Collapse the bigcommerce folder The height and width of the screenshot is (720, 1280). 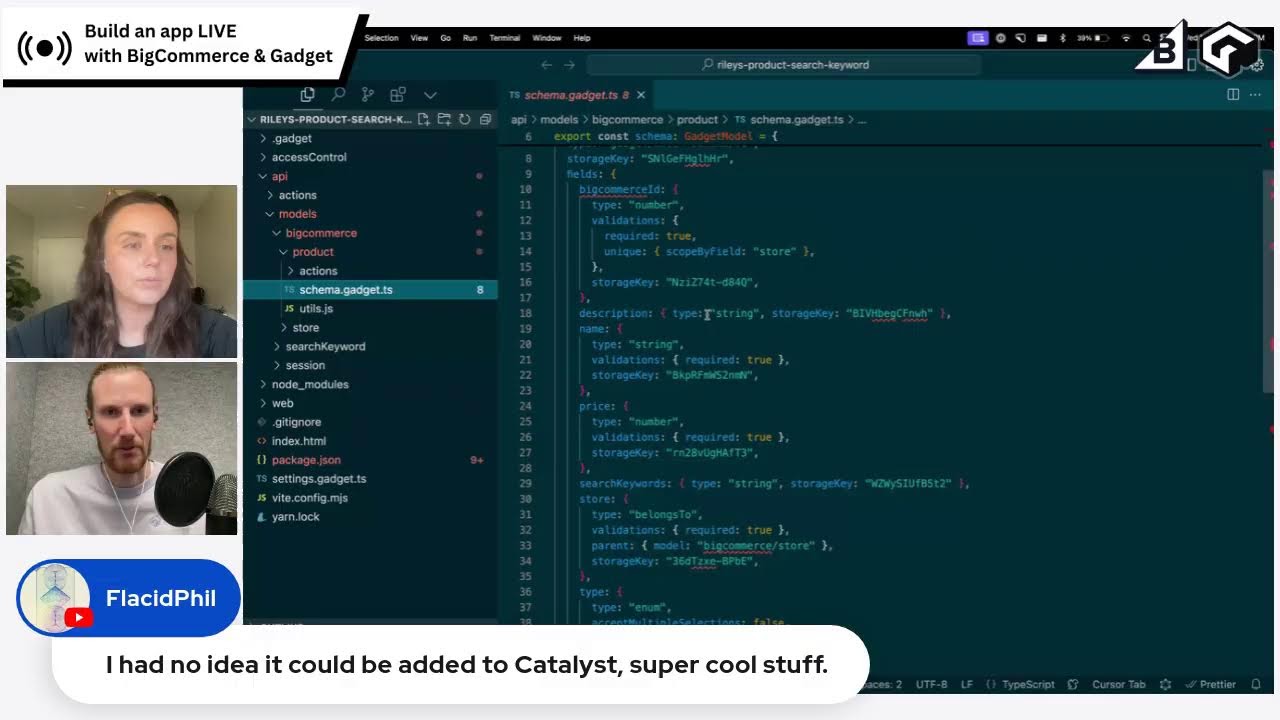click(370, 233)
